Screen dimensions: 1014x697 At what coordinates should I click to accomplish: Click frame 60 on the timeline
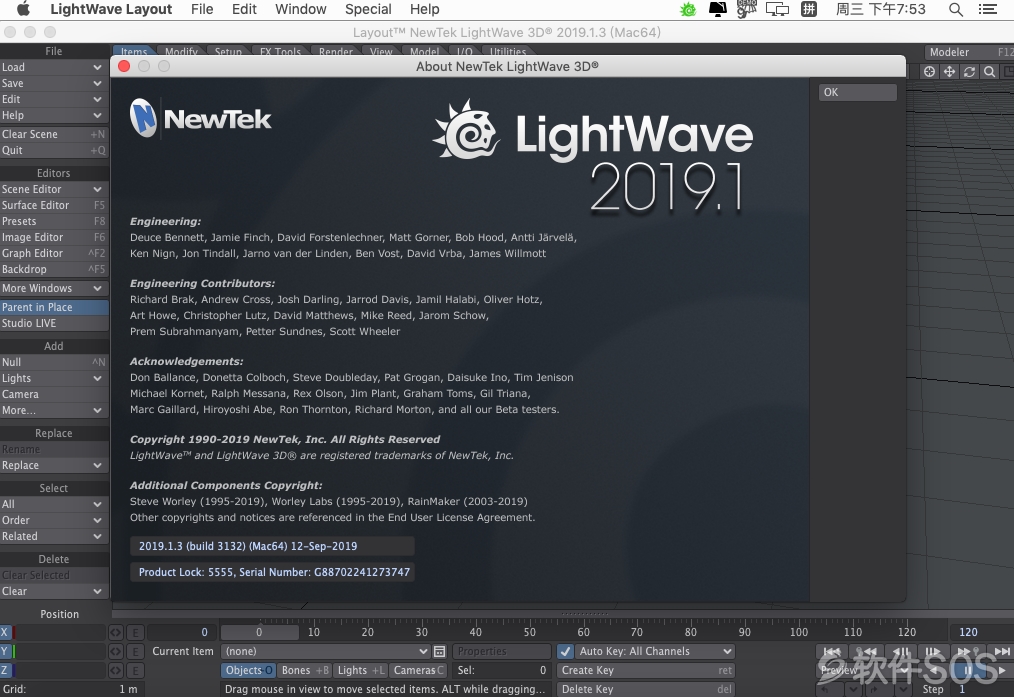[583, 632]
